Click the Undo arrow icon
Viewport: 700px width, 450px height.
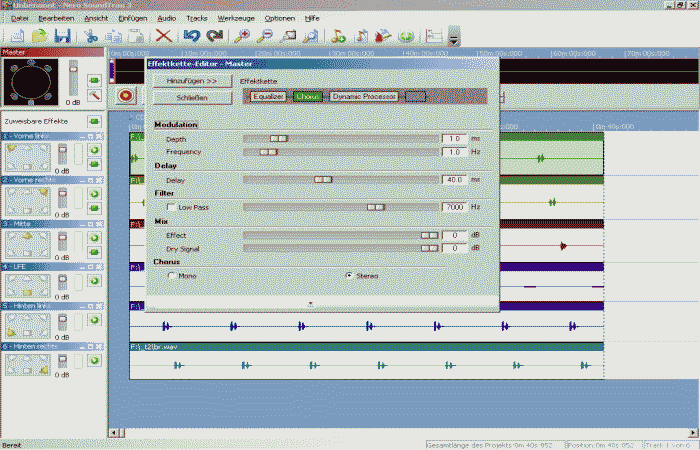click(x=191, y=36)
